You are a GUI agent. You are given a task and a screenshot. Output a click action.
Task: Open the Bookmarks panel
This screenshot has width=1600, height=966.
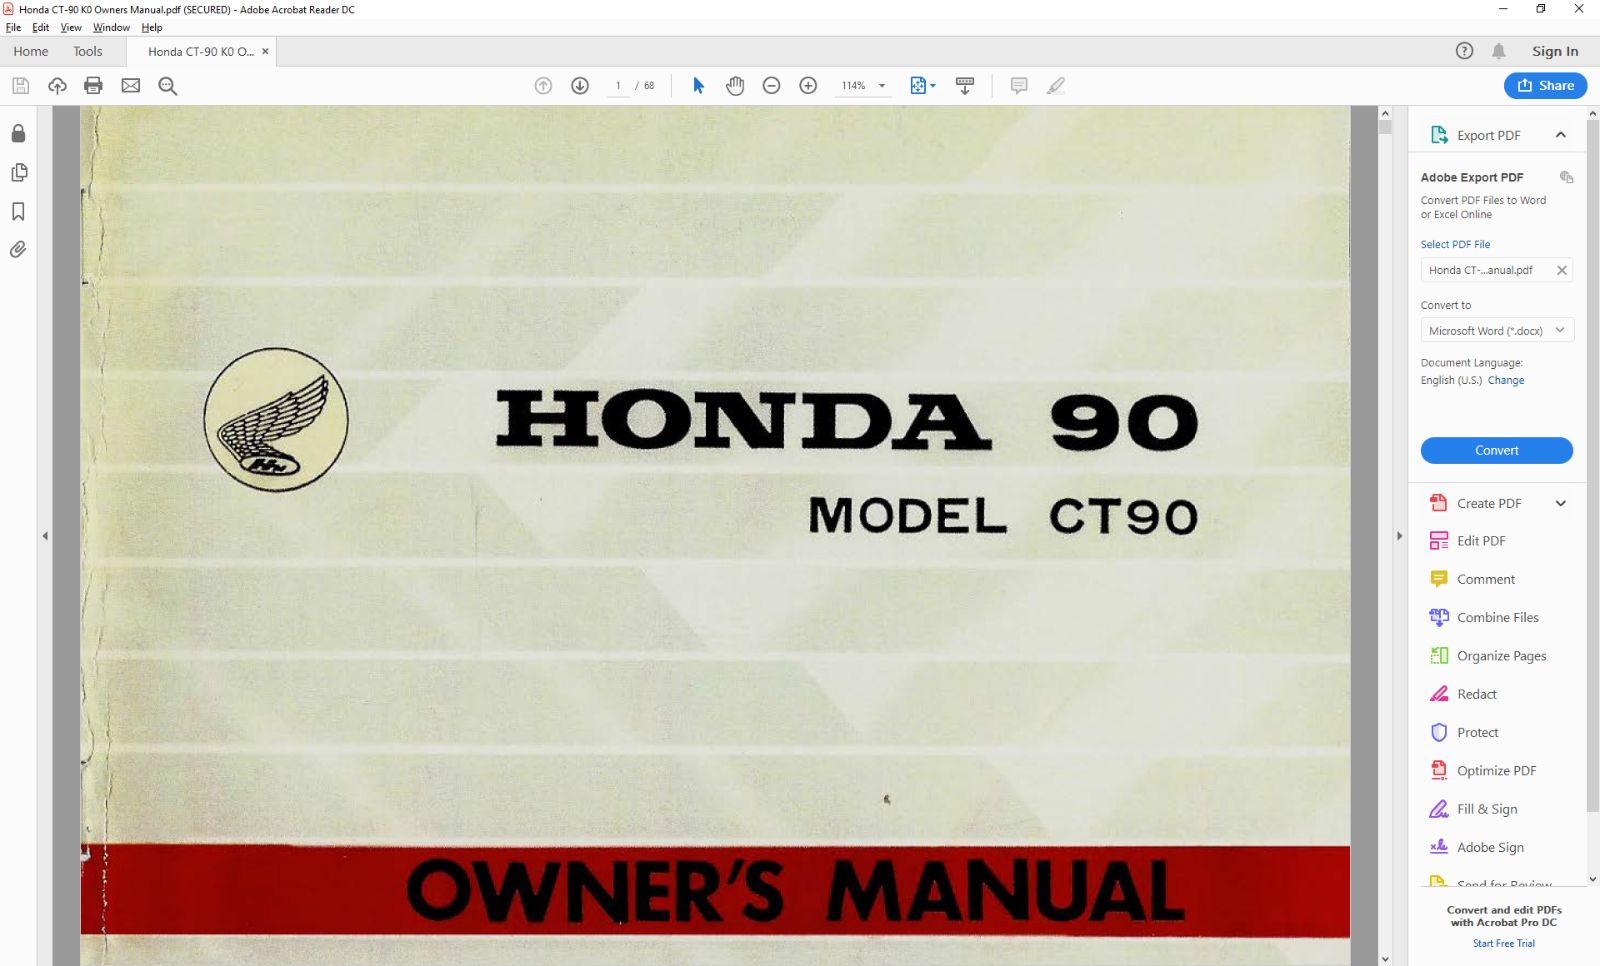click(18, 211)
